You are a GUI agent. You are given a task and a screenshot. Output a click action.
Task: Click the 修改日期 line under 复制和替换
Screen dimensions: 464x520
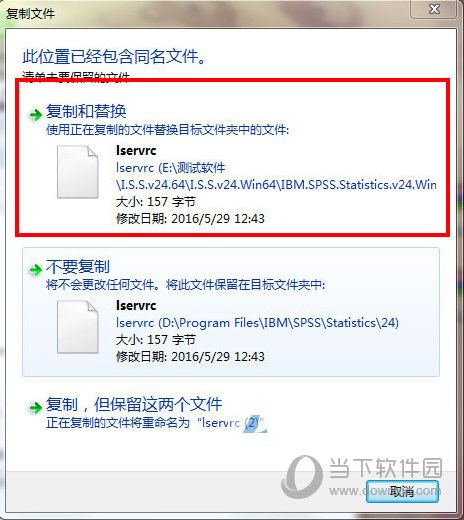[190, 219]
